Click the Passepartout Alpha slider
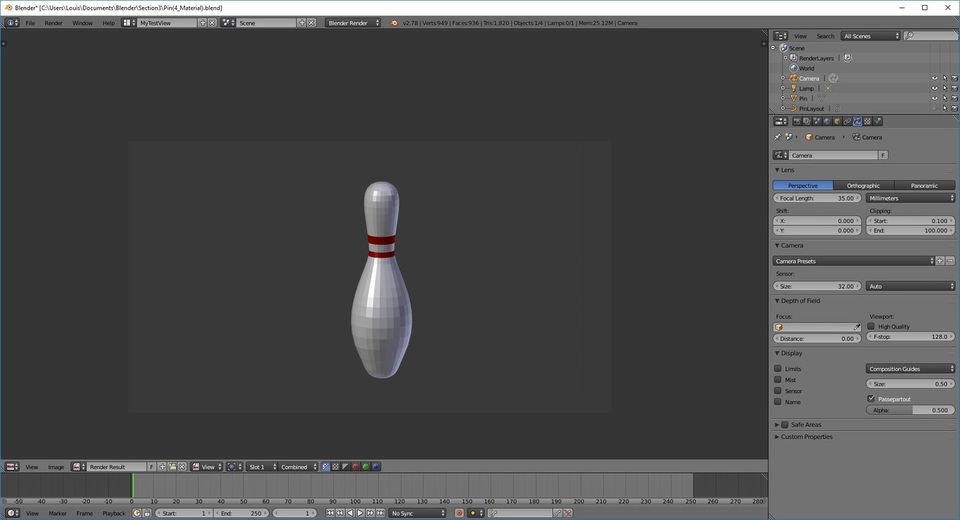 pyautogui.click(x=911, y=410)
